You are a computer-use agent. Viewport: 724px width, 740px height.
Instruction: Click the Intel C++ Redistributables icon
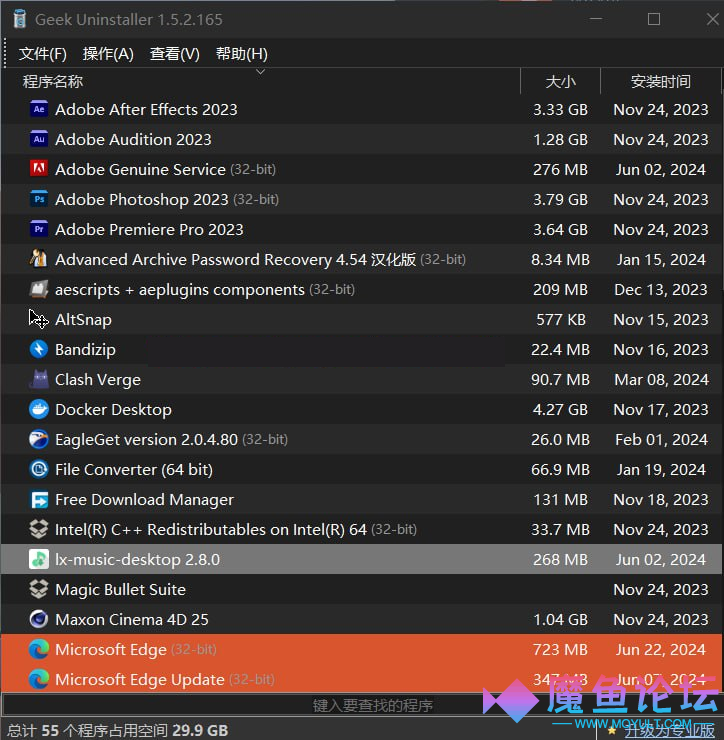coord(39,529)
